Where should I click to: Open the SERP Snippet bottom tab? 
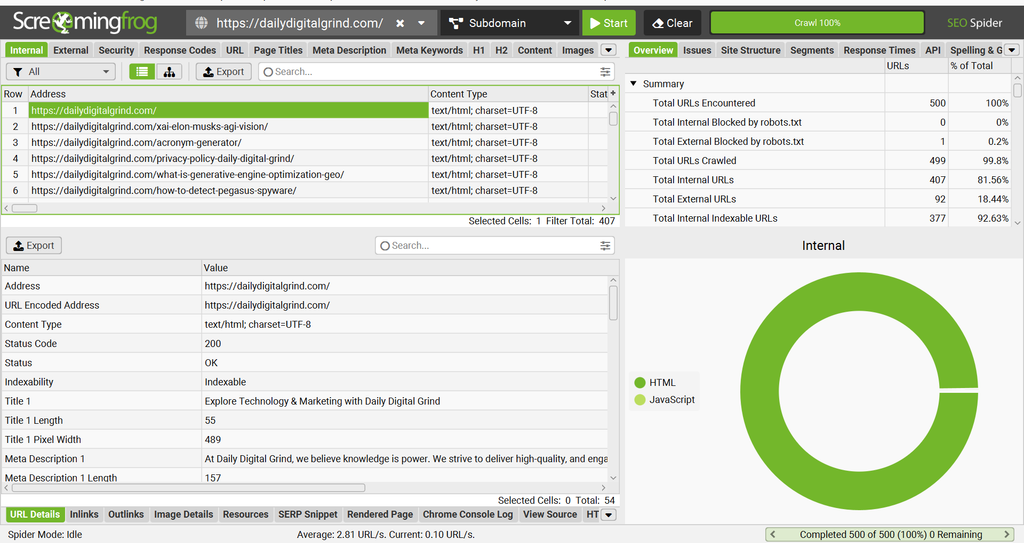308,515
